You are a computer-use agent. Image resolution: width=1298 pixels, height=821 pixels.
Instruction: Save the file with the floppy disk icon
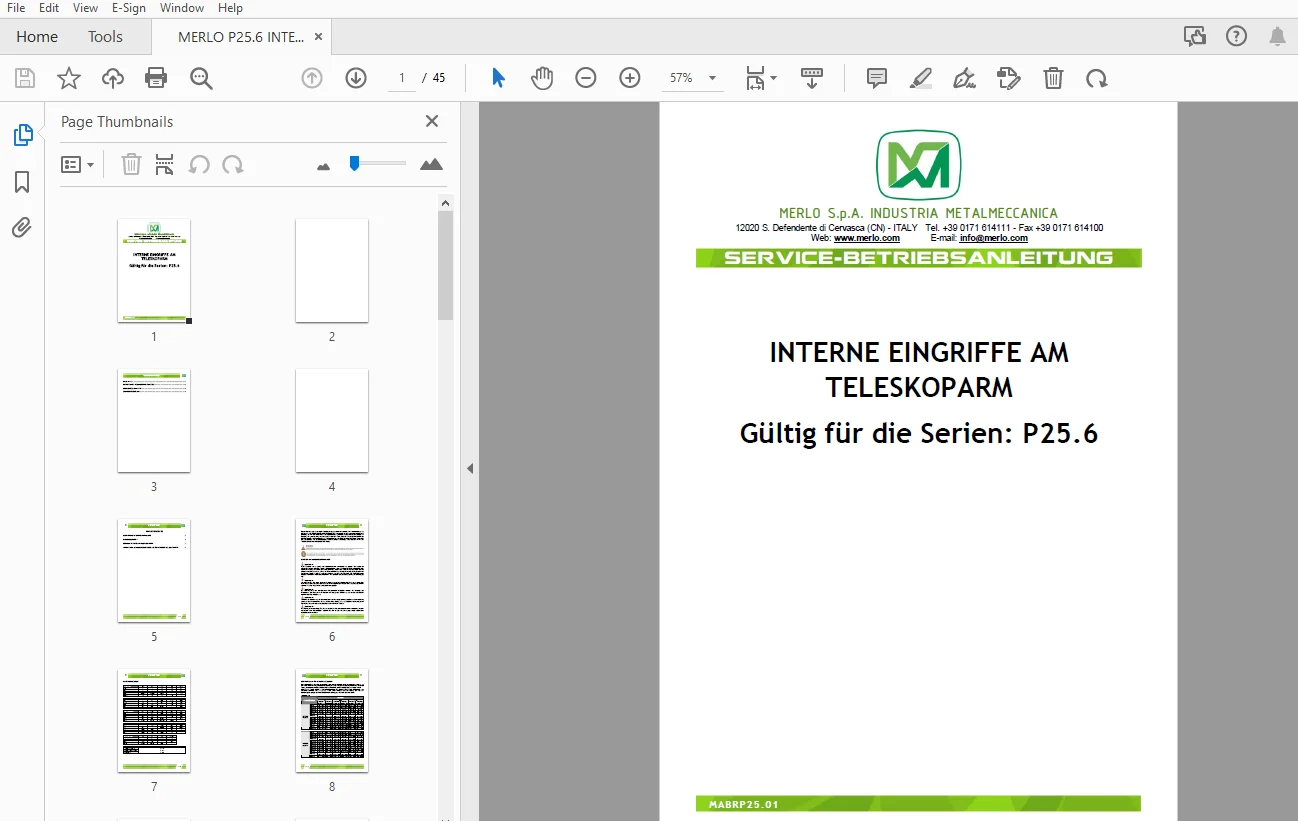pyautogui.click(x=25, y=78)
